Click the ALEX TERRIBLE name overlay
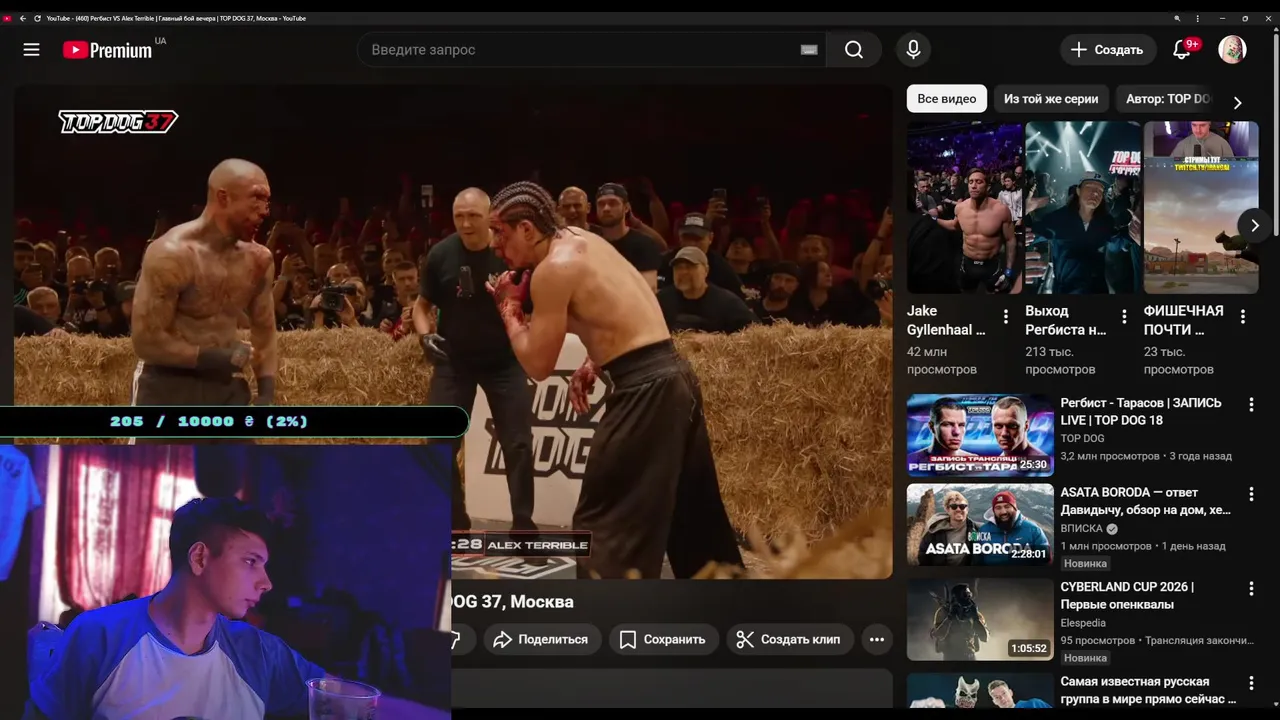This screenshot has width=1280, height=720. [x=537, y=545]
